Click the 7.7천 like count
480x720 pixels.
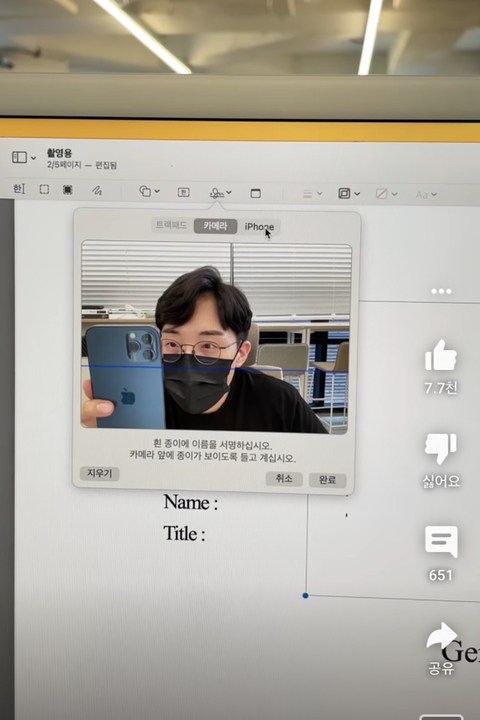click(x=441, y=388)
